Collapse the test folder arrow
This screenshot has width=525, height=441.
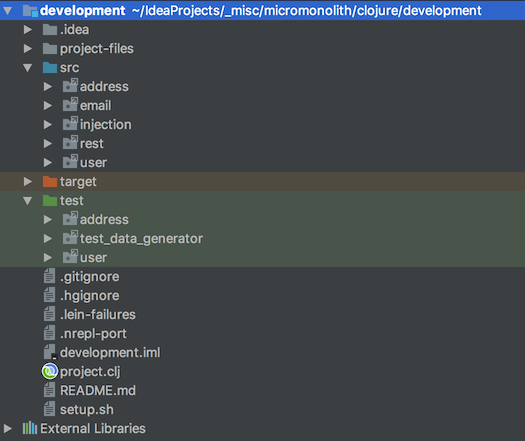pyautogui.click(x=28, y=201)
